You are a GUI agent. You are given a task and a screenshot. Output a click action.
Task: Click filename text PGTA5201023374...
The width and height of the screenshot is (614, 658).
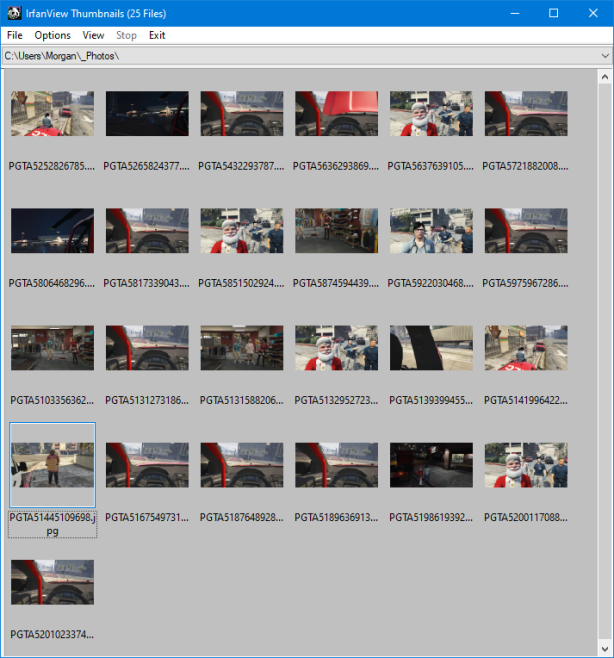click(52, 634)
